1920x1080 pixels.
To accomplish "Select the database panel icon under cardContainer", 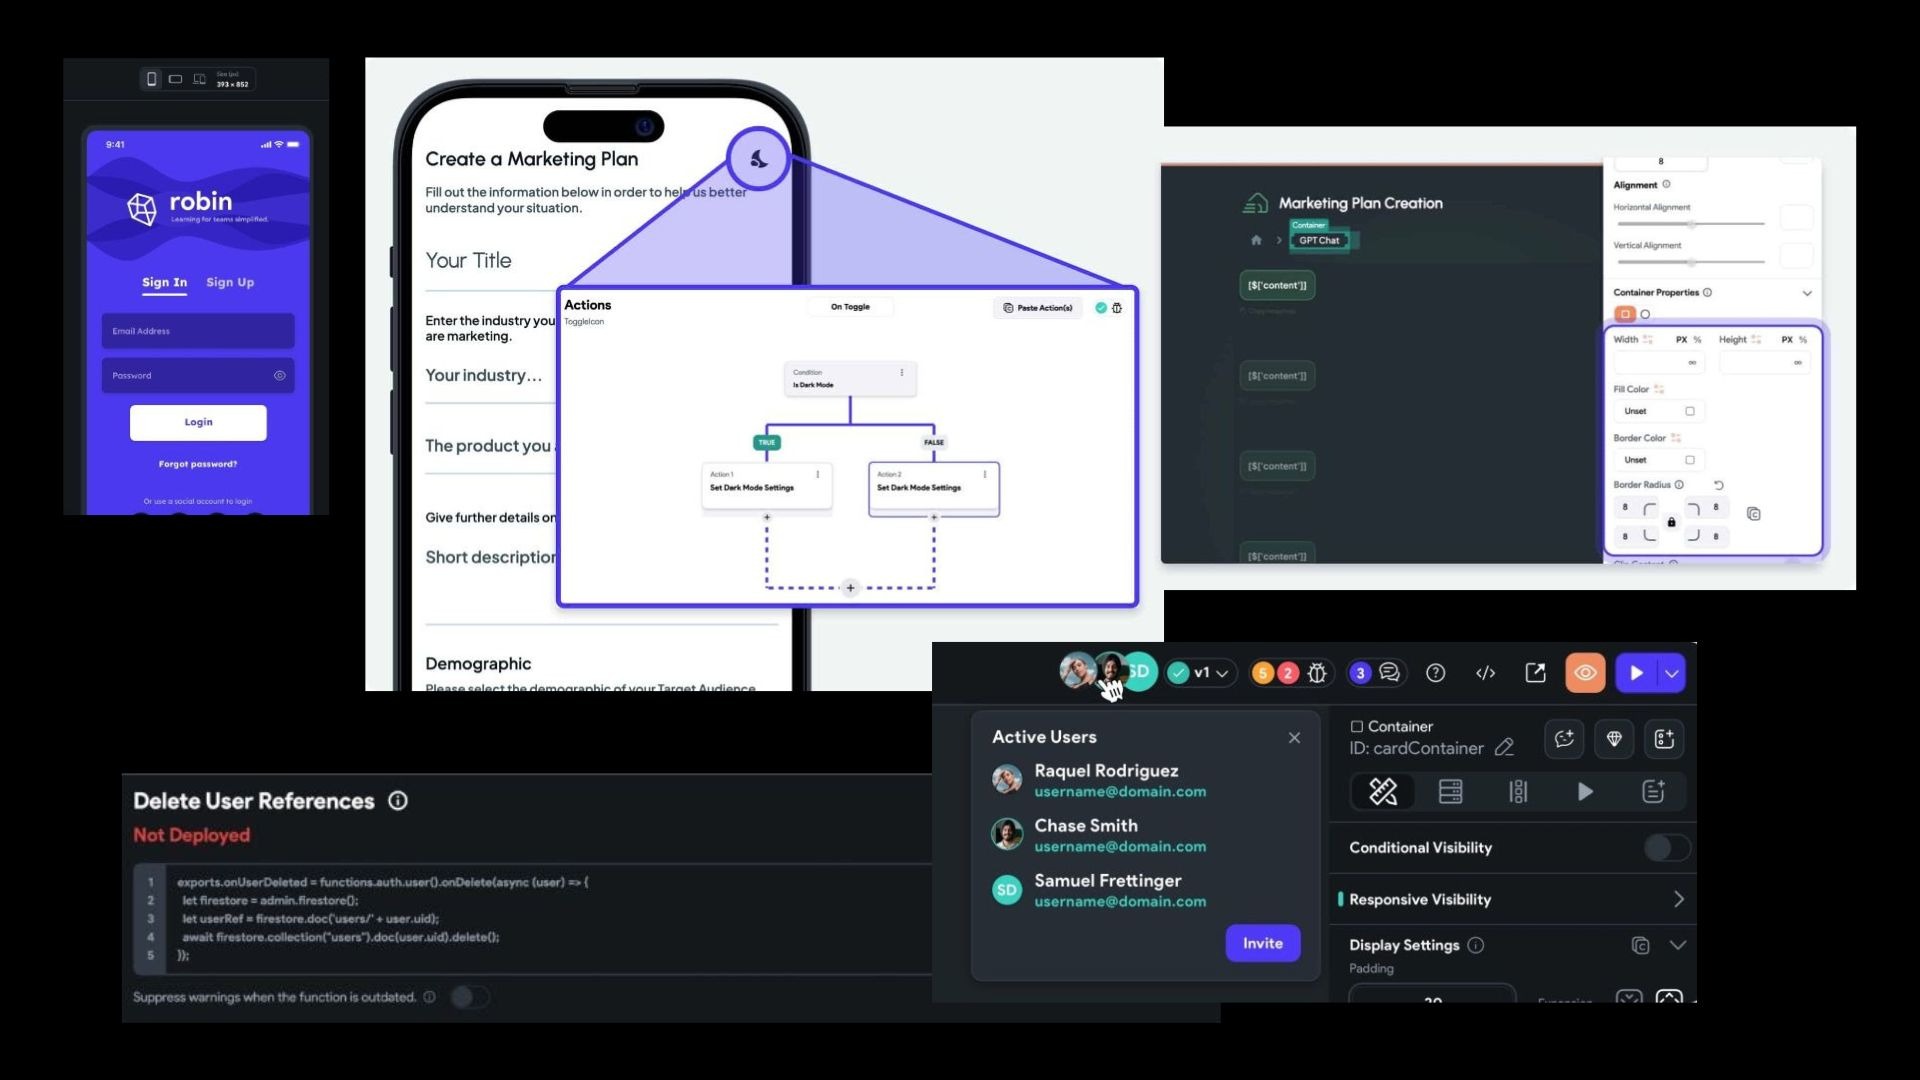I will pyautogui.click(x=1451, y=791).
